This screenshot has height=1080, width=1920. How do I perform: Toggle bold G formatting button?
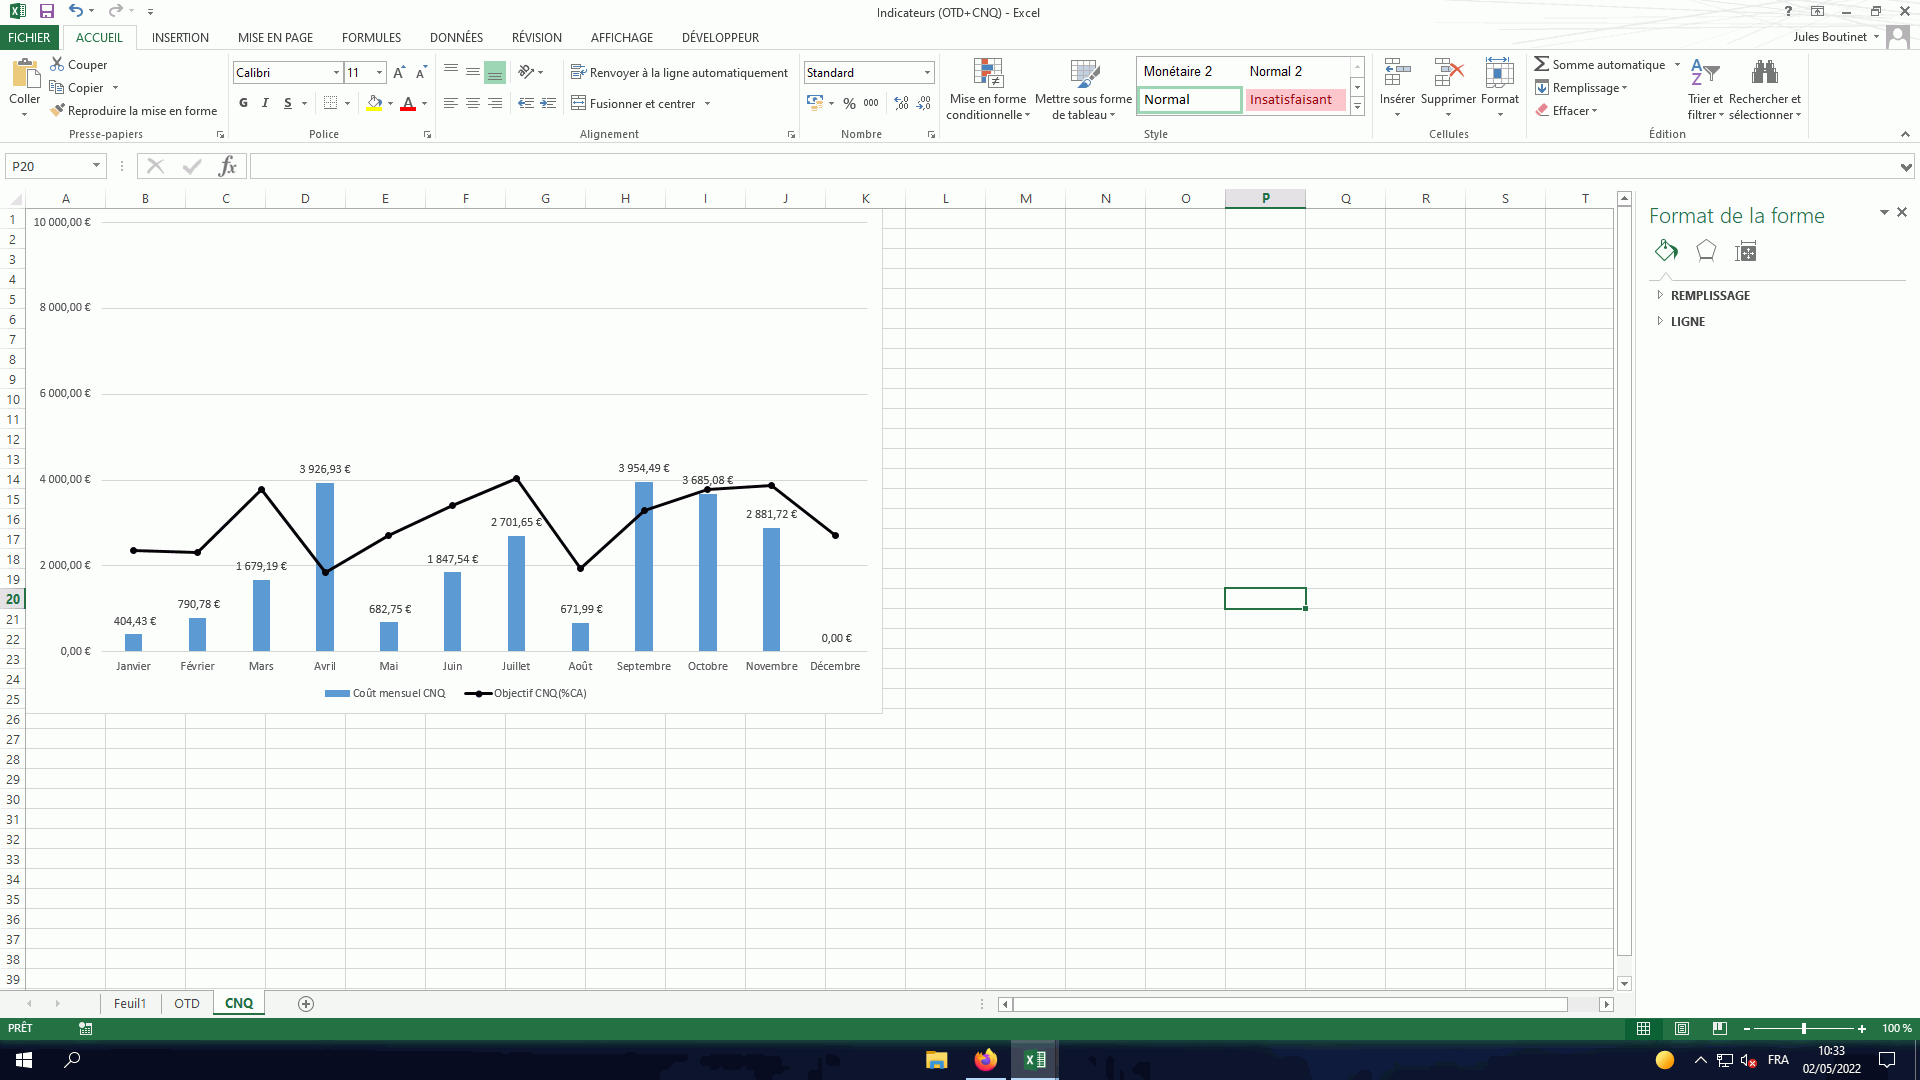point(243,103)
